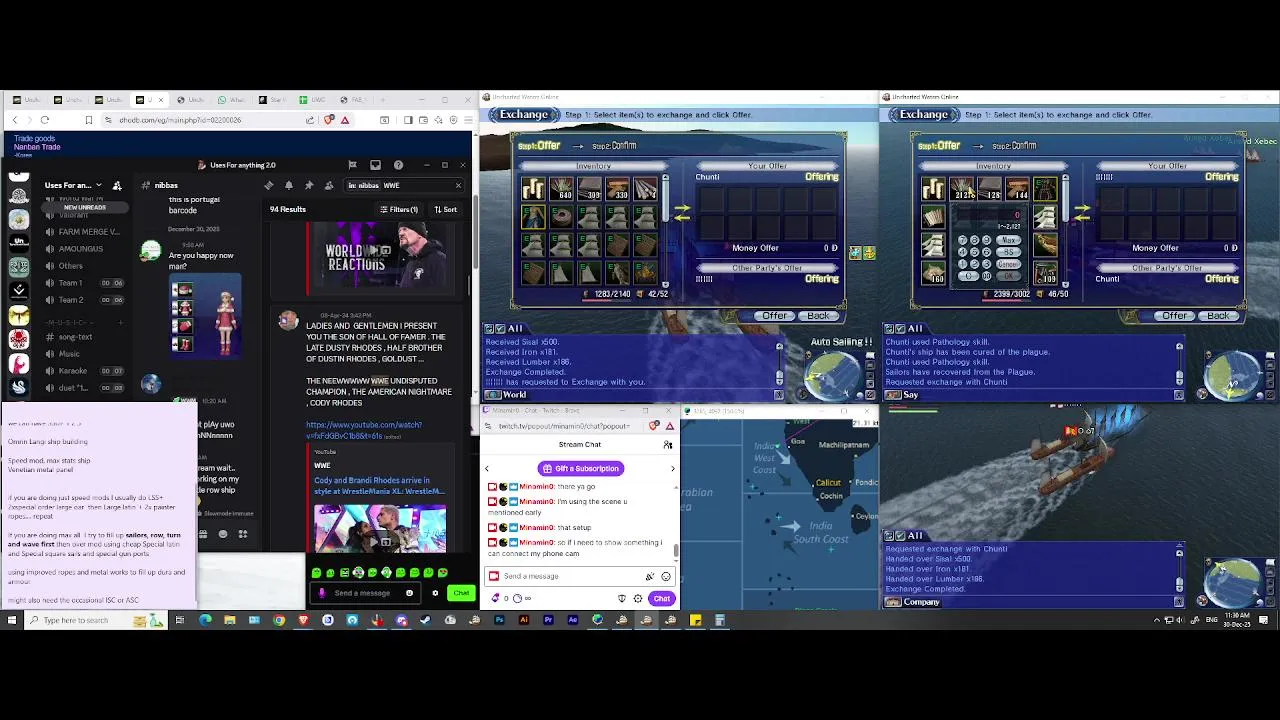Click the Back button in left game window

[818, 316]
